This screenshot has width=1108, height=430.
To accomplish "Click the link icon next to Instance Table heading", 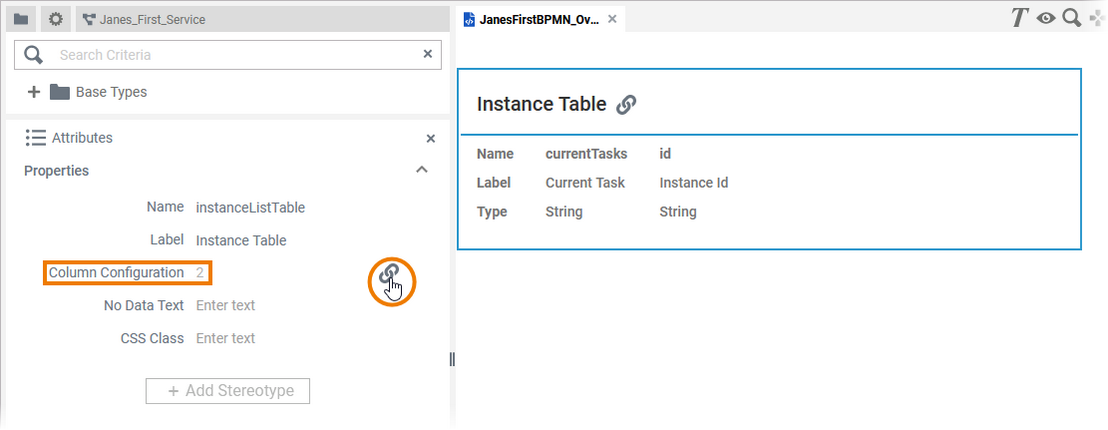I will click(626, 104).
